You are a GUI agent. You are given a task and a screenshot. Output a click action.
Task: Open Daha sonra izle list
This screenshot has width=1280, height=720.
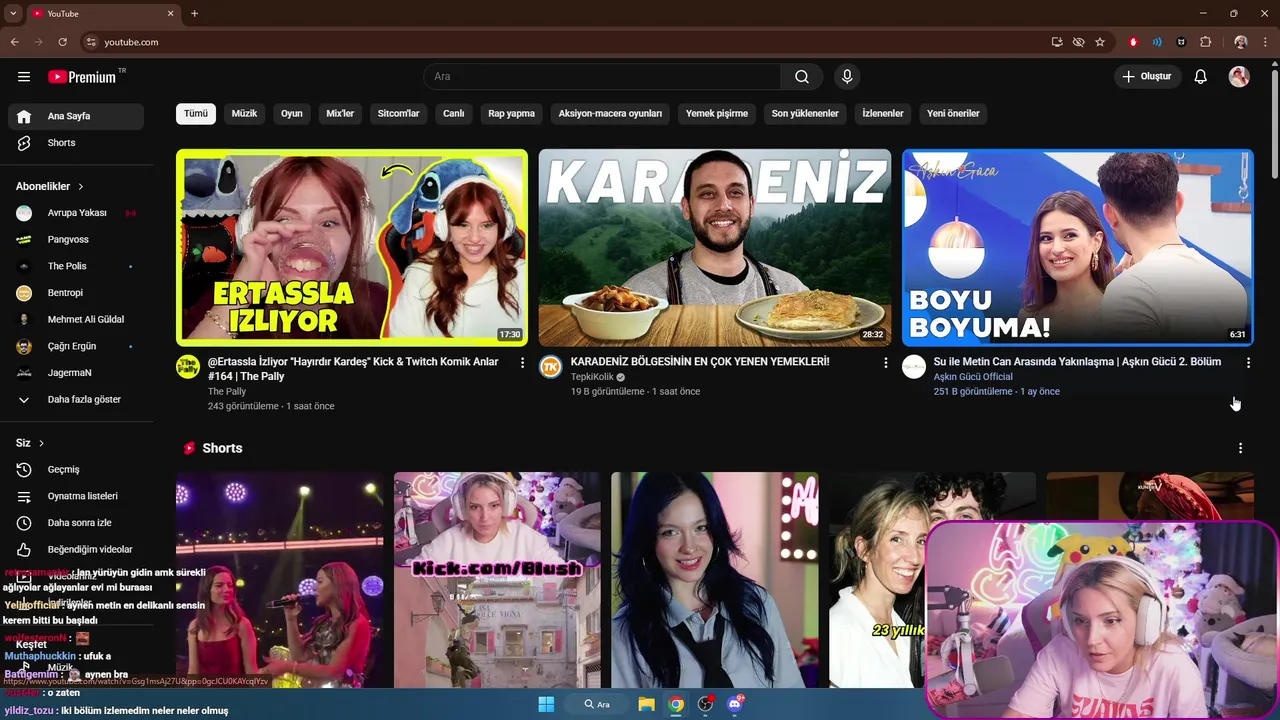(x=76, y=523)
